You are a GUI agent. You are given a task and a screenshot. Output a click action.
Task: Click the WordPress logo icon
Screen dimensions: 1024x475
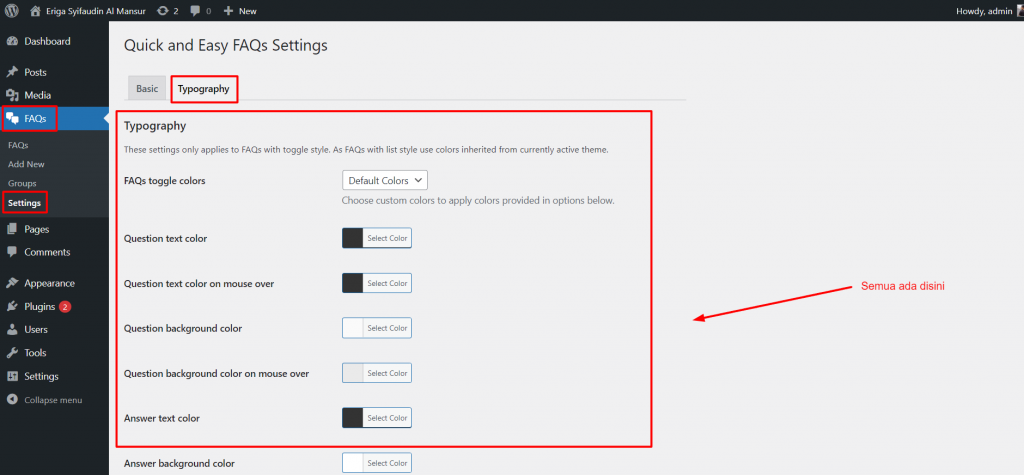11,10
